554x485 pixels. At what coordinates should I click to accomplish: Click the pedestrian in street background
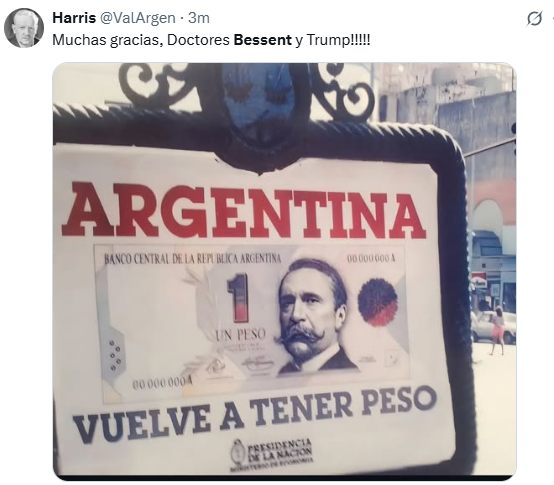(x=497, y=330)
